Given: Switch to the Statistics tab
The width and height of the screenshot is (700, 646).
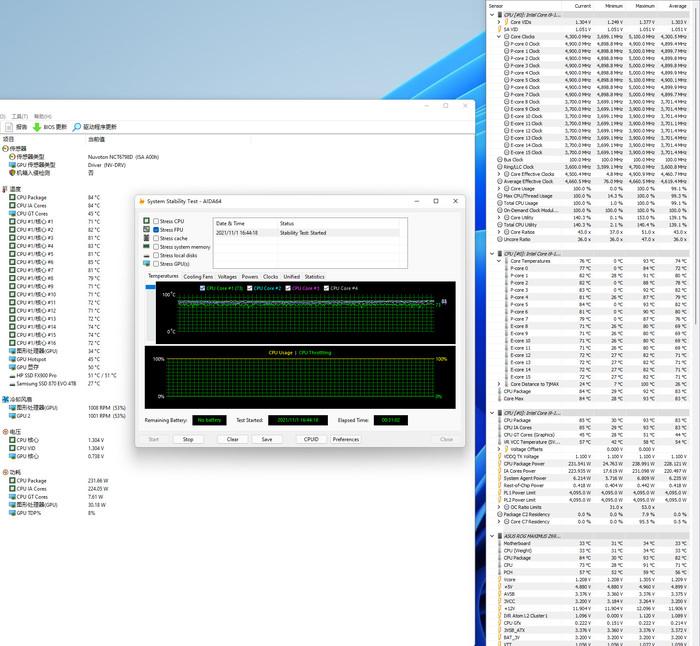Looking at the screenshot, I should [x=314, y=277].
